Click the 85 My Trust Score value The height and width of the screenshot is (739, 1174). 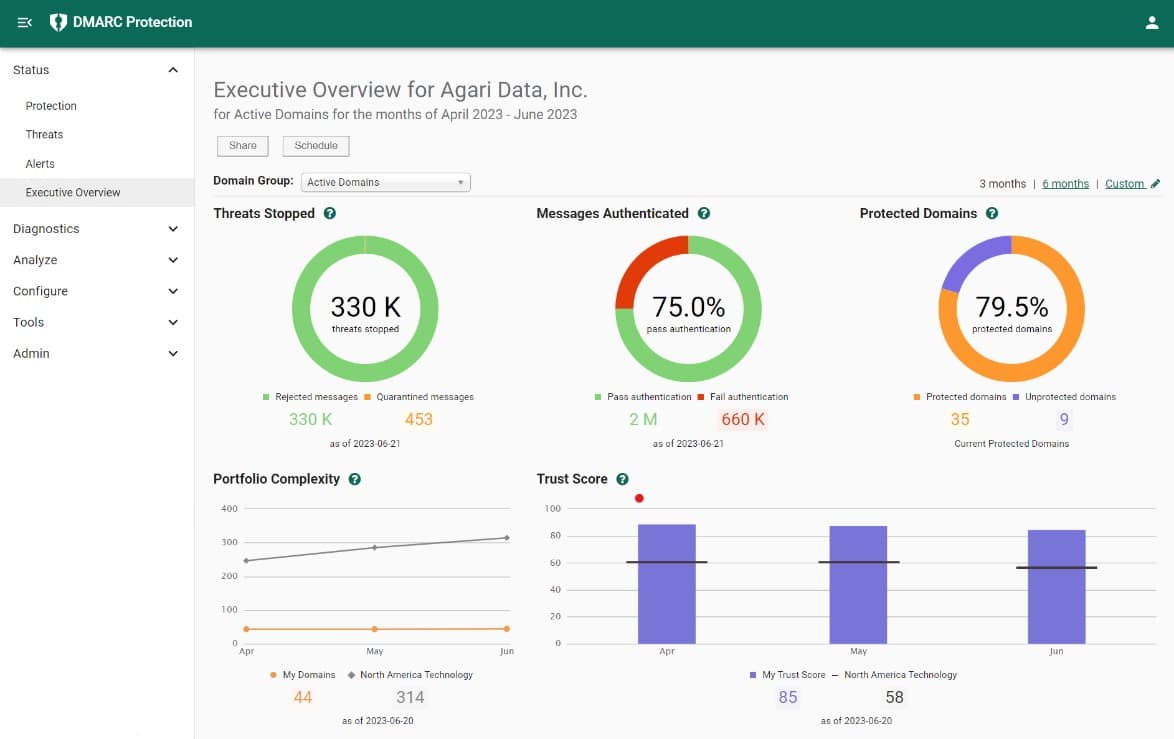coord(788,697)
